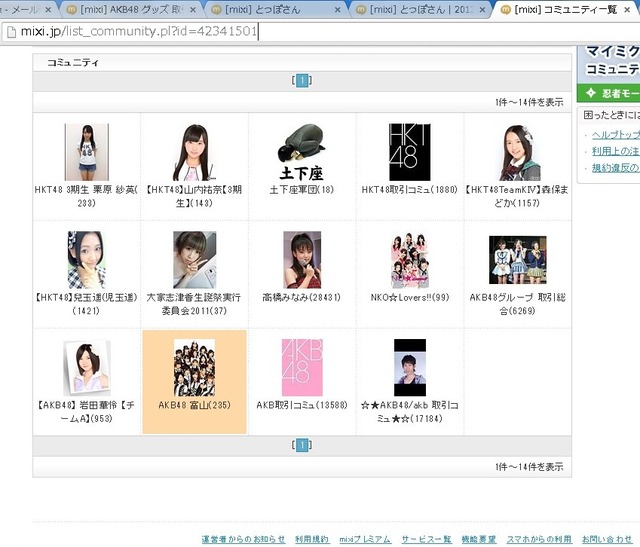Open NKO☆Lovers community image
640x547 pixels.
(410, 260)
